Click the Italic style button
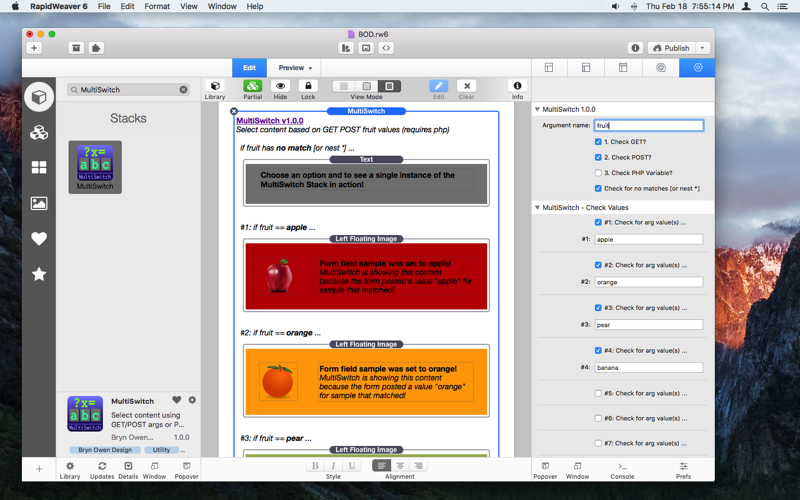Viewport: 800px width, 500px height. click(x=333, y=465)
